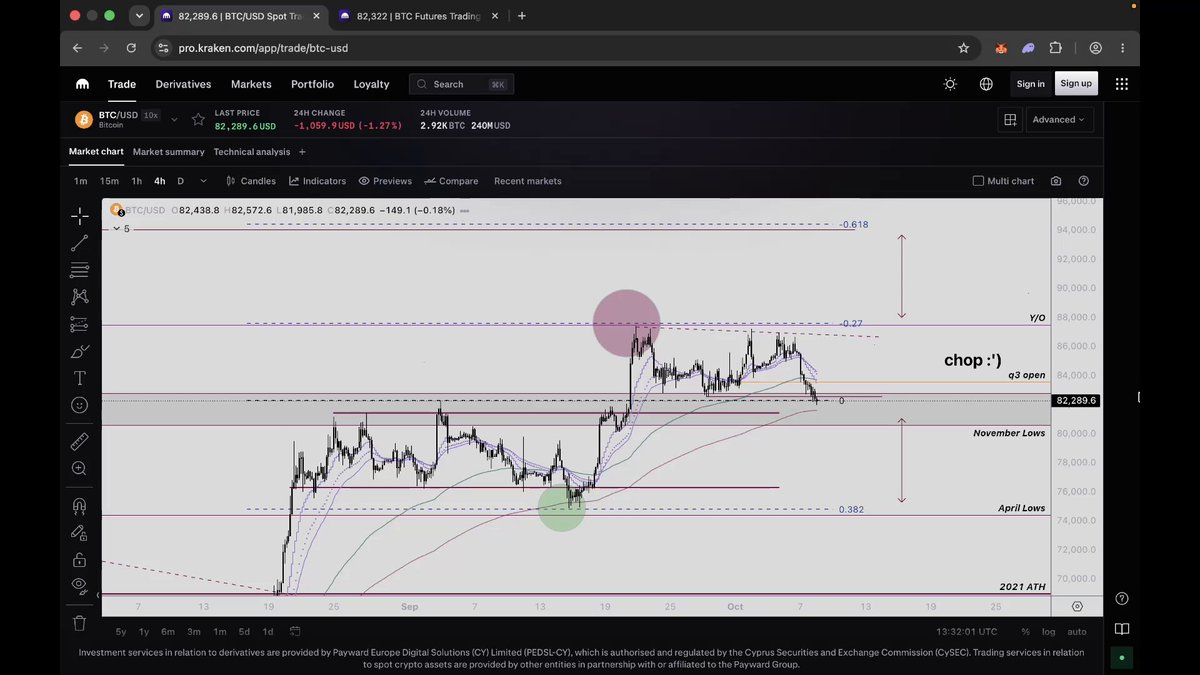The width and height of the screenshot is (1200, 675).
Task: Open the Kraken apps grid menu
Action: pyautogui.click(x=1122, y=84)
